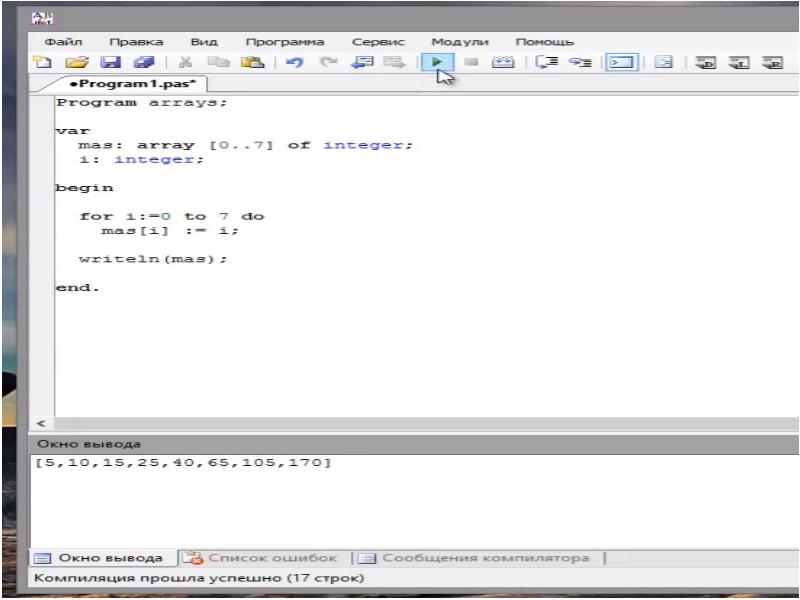This screenshot has height=600, width=800.
Task: Click the horizontal scrollbar left arrow
Action: point(40,424)
